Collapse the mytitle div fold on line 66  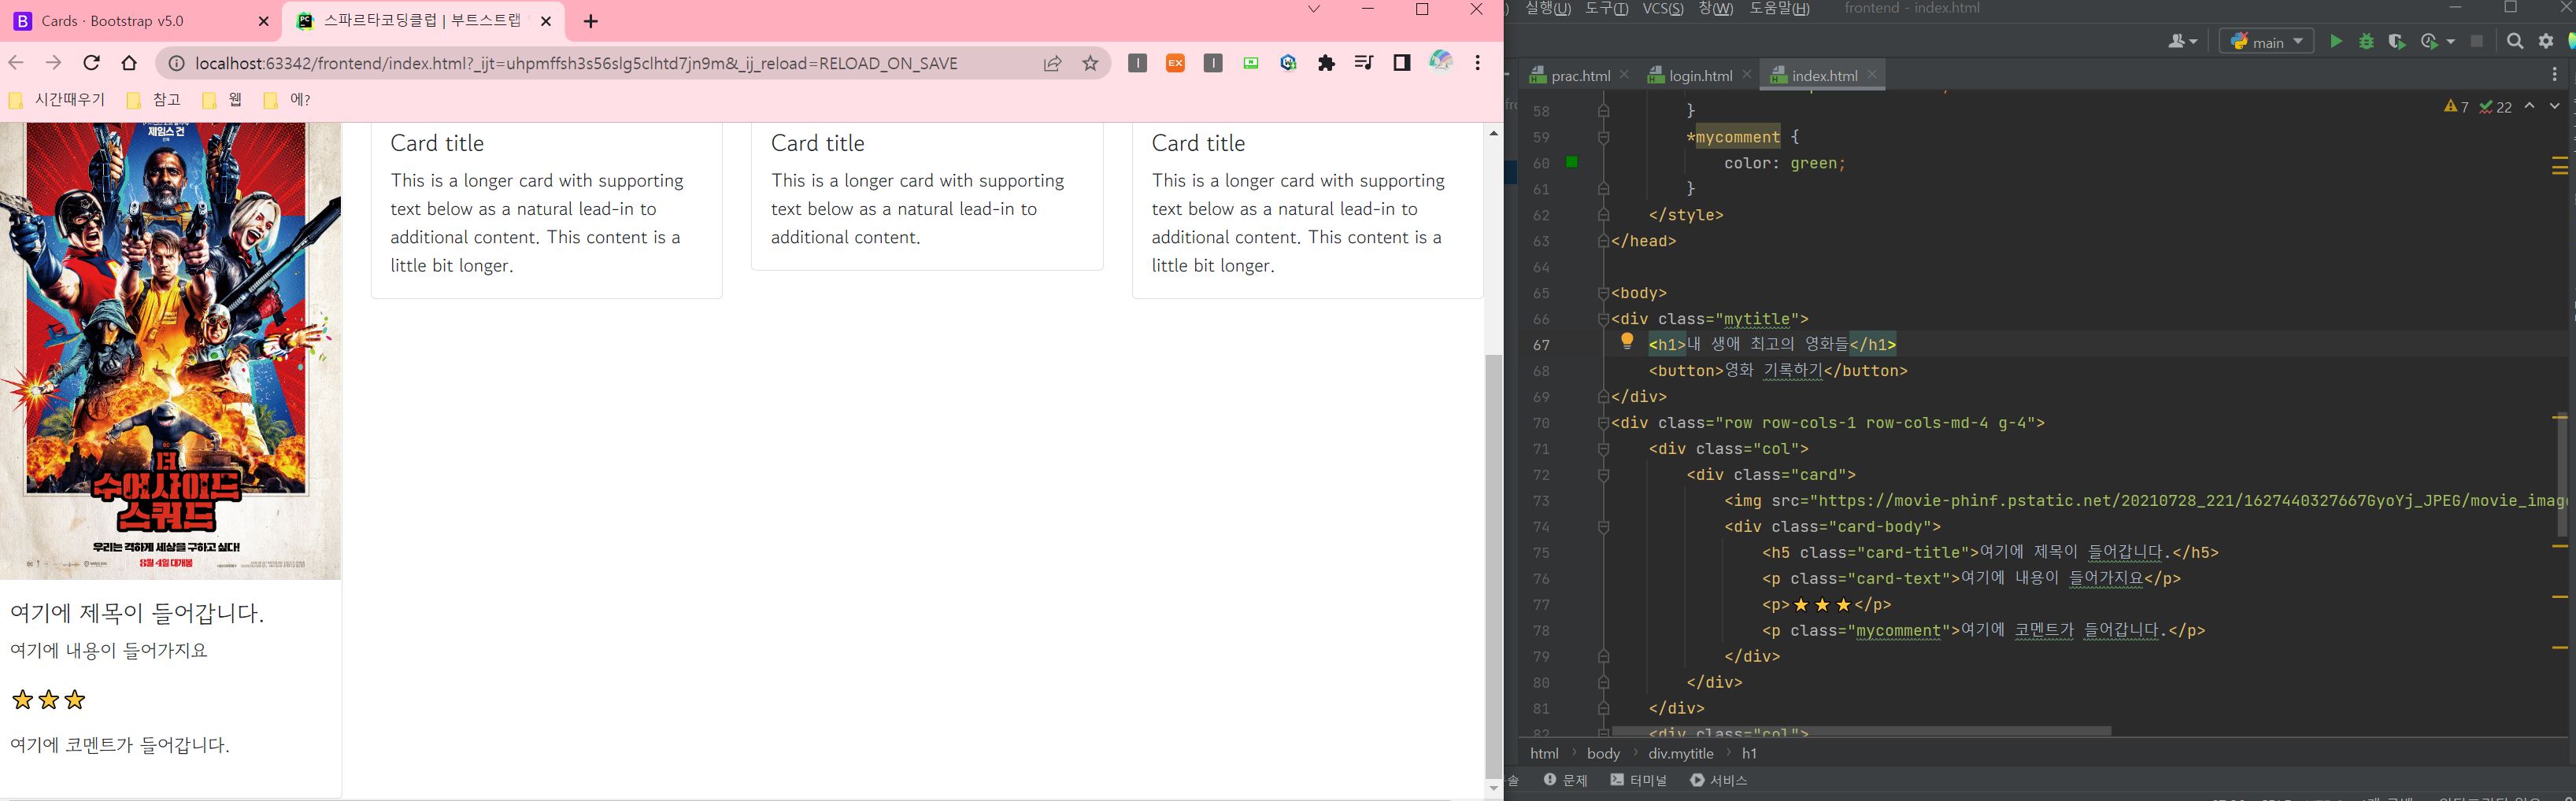pyautogui.click(x=1604, y=319)
